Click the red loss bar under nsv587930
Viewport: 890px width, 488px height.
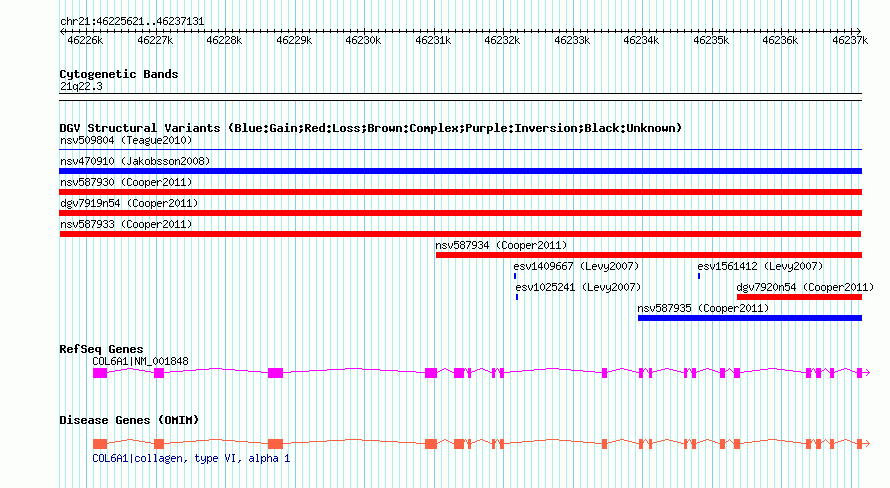pos(460,192)
